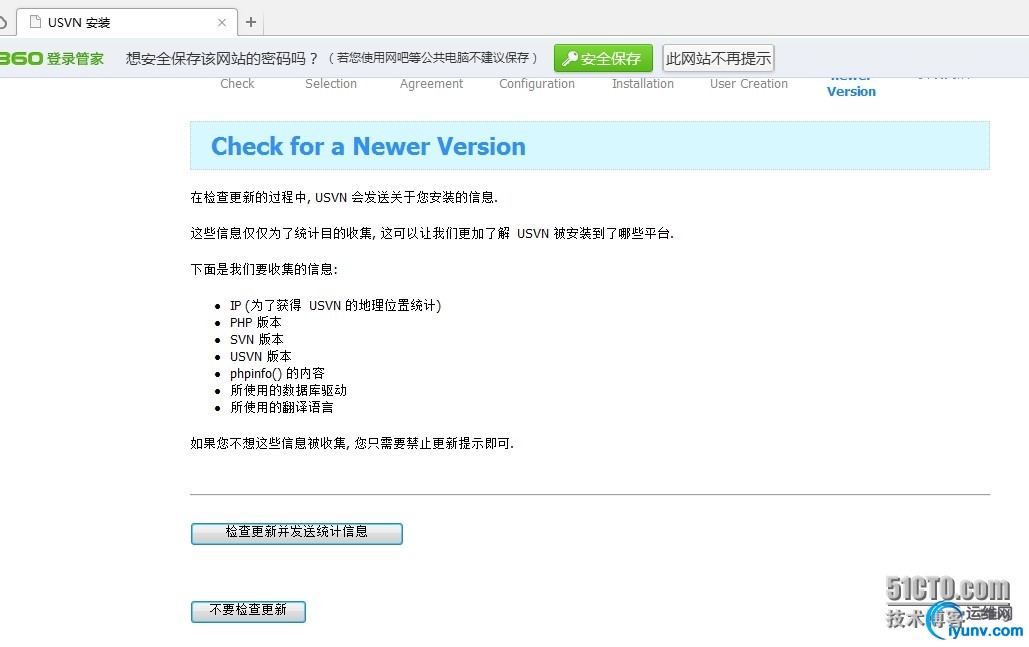Click the 'PHP 版本' list item
The height and width of the screenshot is (647, 1029).
tap(255, 322)
